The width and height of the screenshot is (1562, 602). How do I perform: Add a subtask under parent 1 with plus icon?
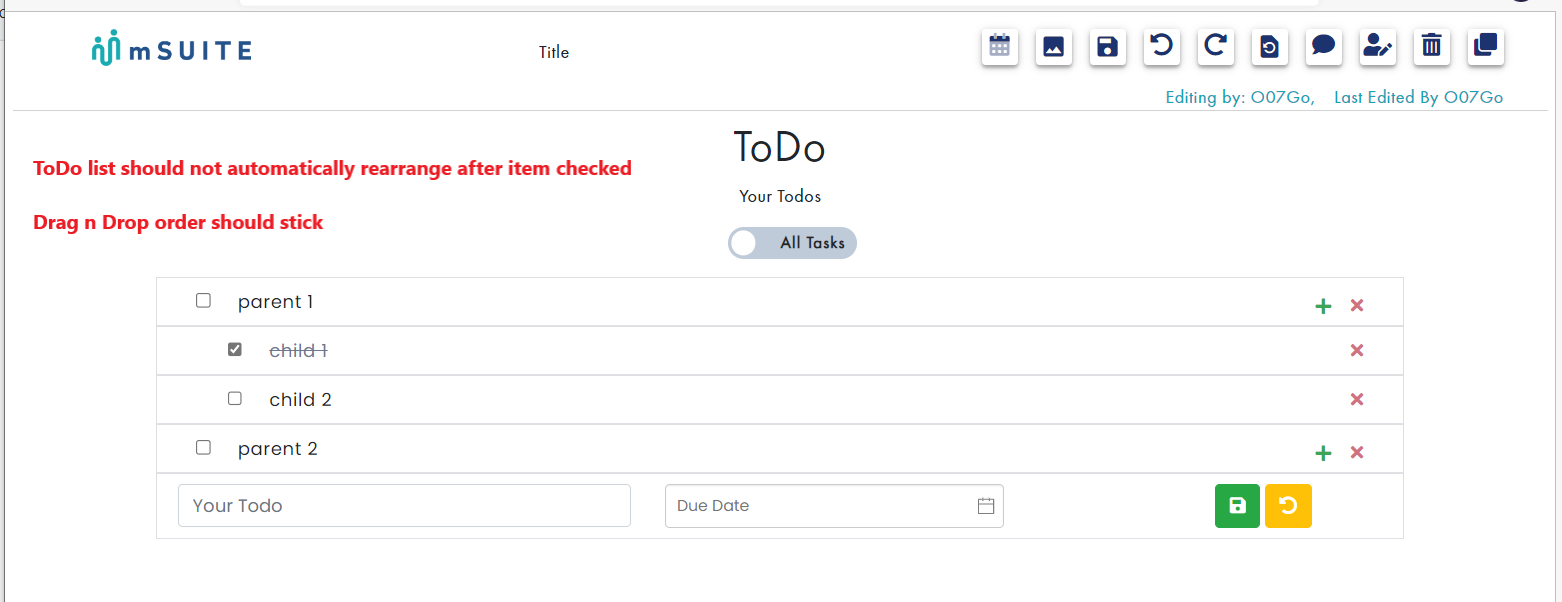point(1323,306)
